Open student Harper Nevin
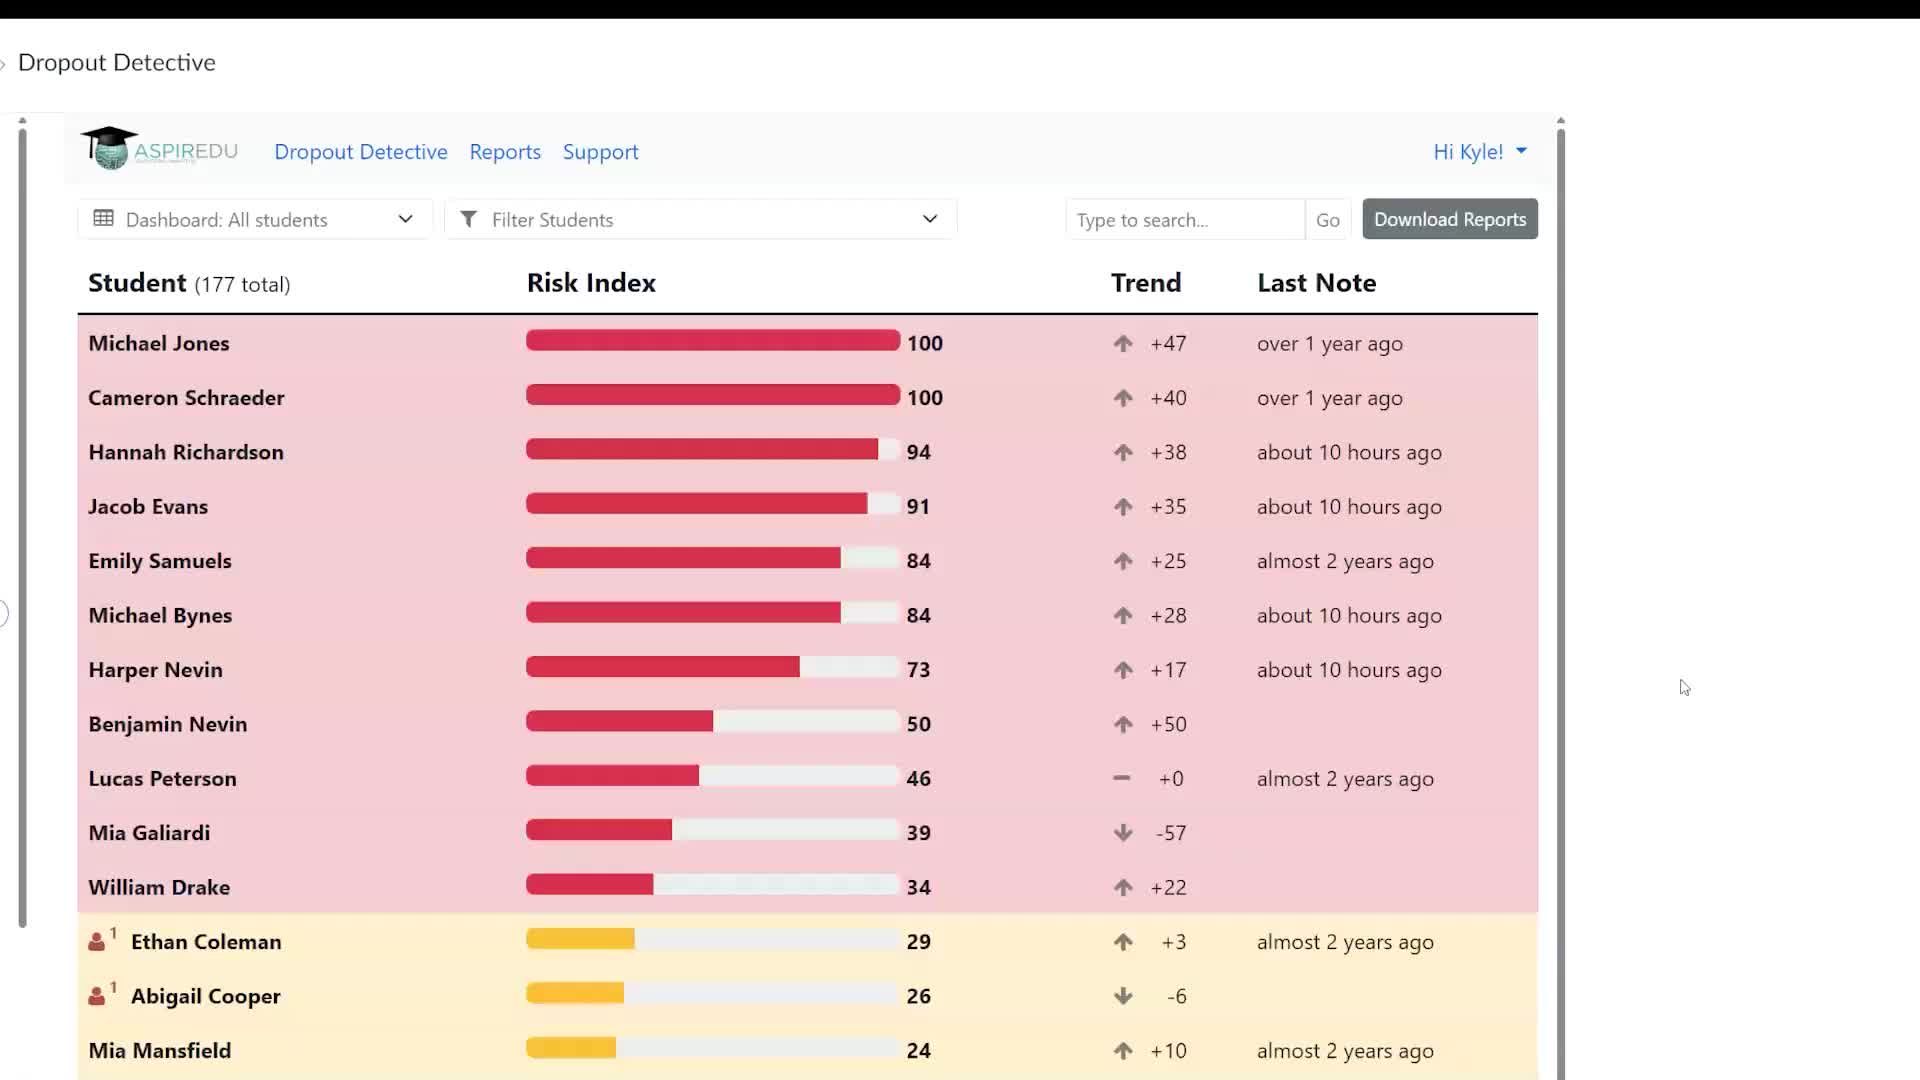The image size is (1920, 1080). pos(155,670)
